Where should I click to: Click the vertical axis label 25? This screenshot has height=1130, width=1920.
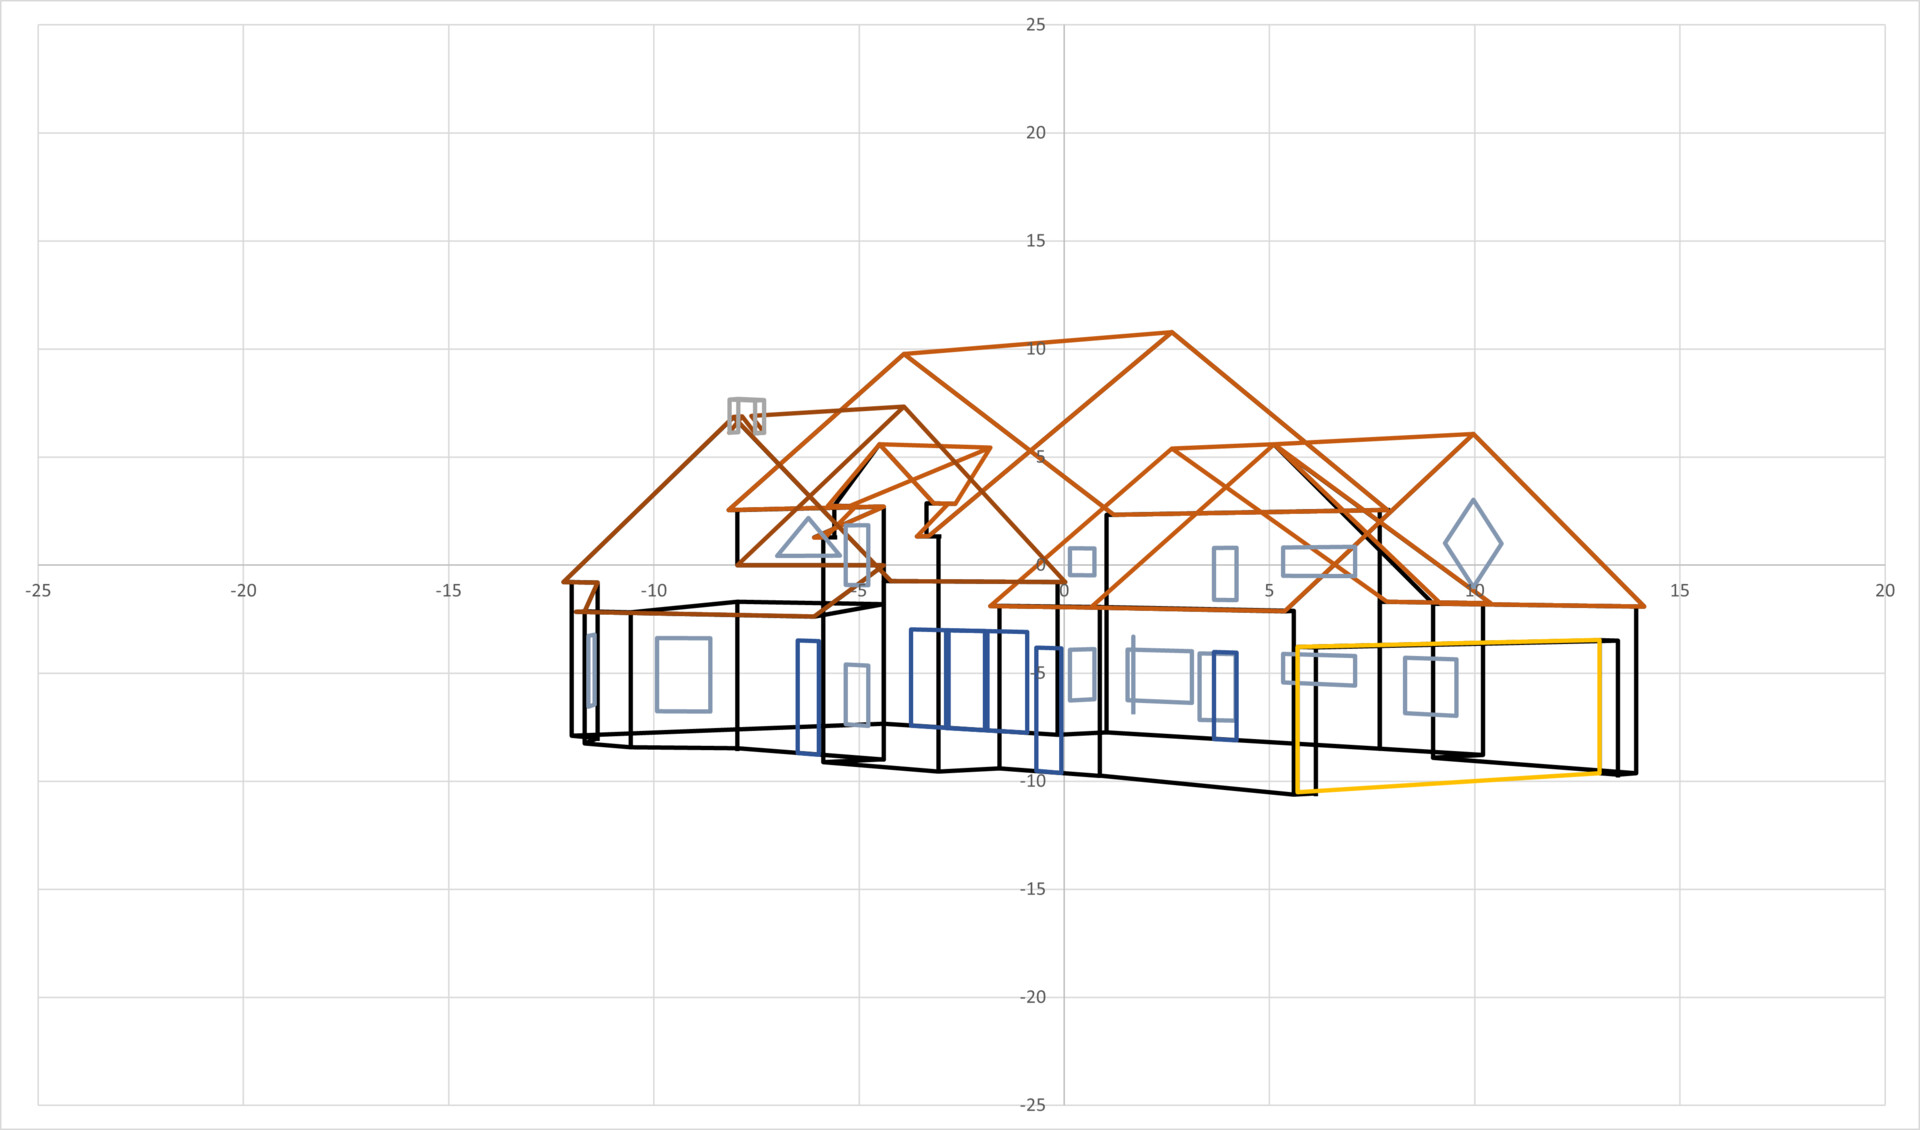click(1035, 25)
